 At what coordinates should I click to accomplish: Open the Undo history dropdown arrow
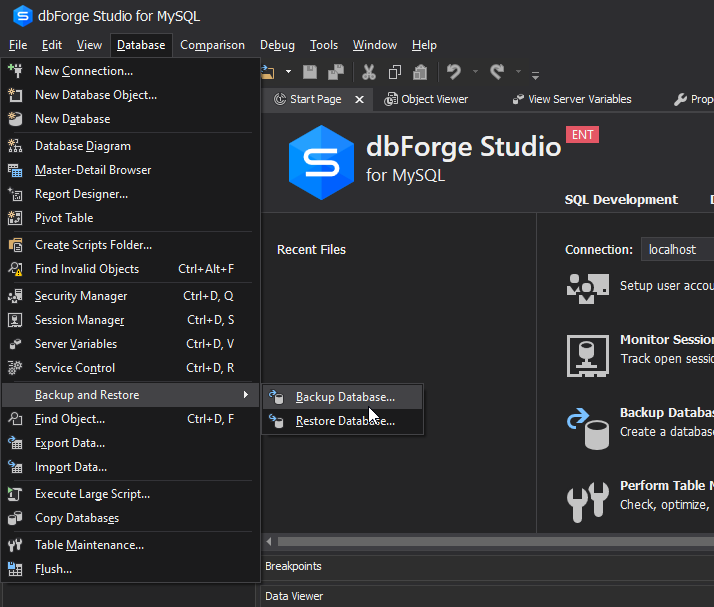point(475,71)
